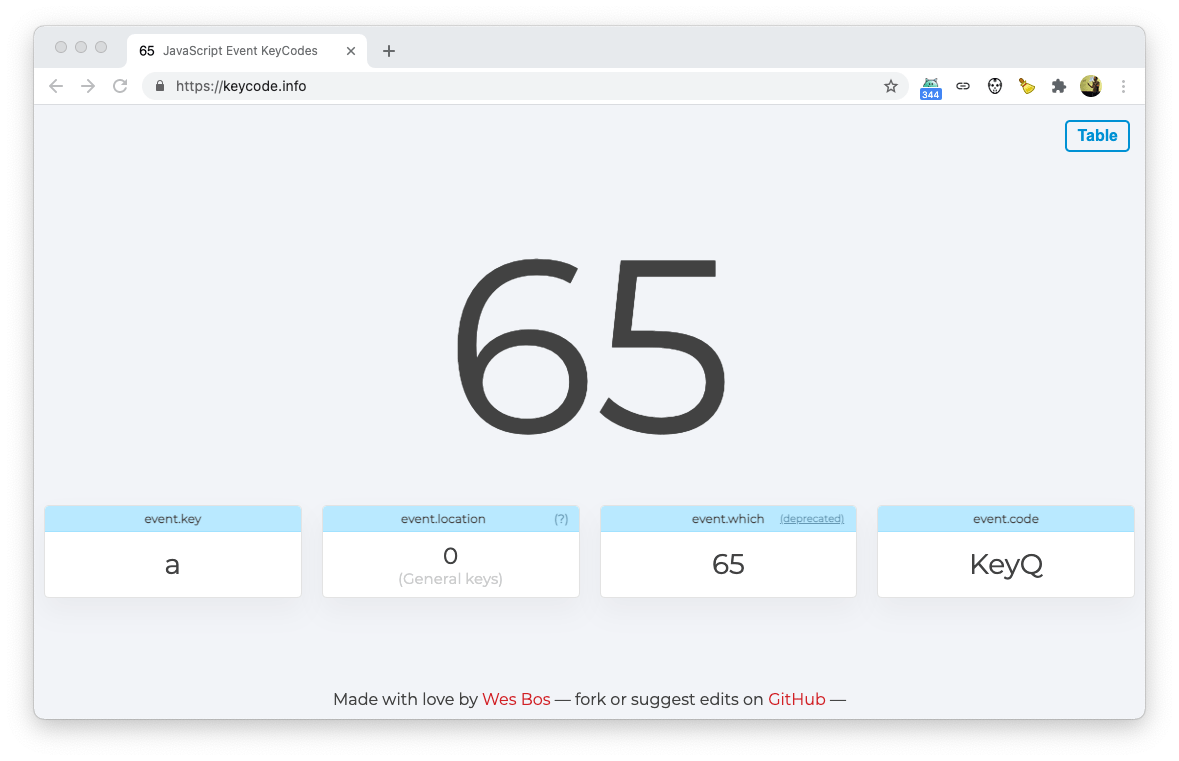Screen dimensions: 1179x761
Task: Bookmark this page with the star icon
Action: point(890,87)
